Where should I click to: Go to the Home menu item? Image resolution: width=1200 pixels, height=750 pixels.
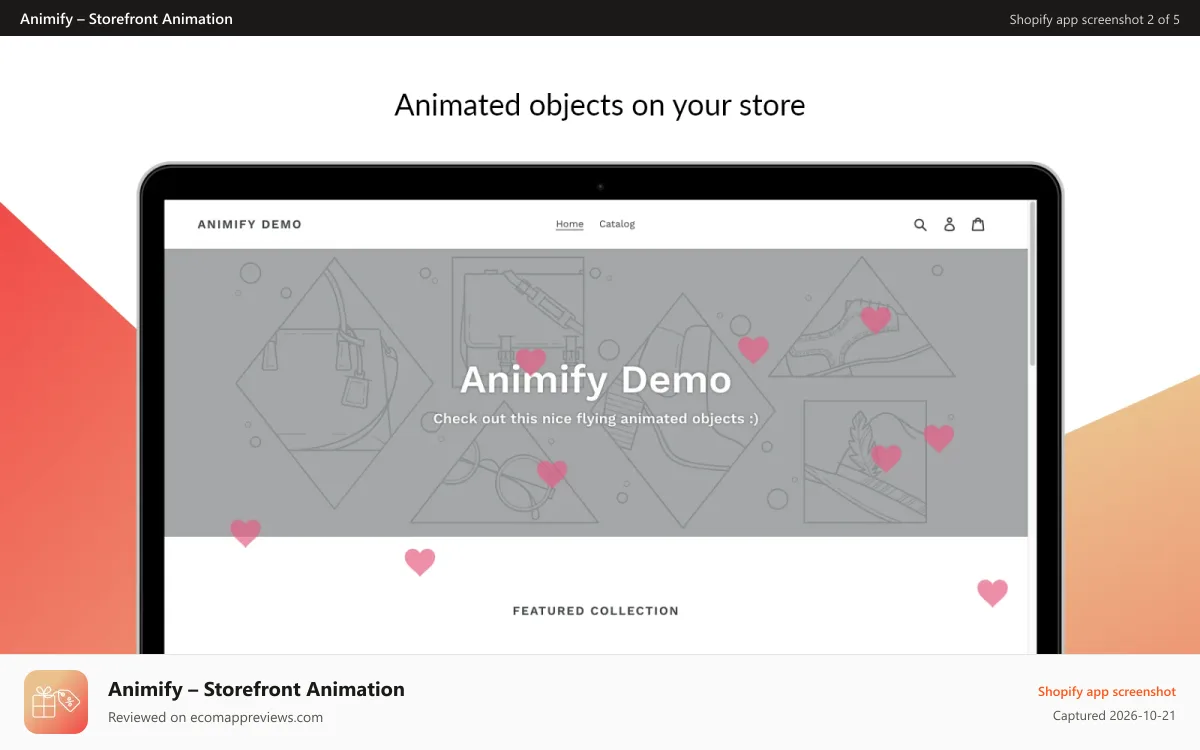570,224
